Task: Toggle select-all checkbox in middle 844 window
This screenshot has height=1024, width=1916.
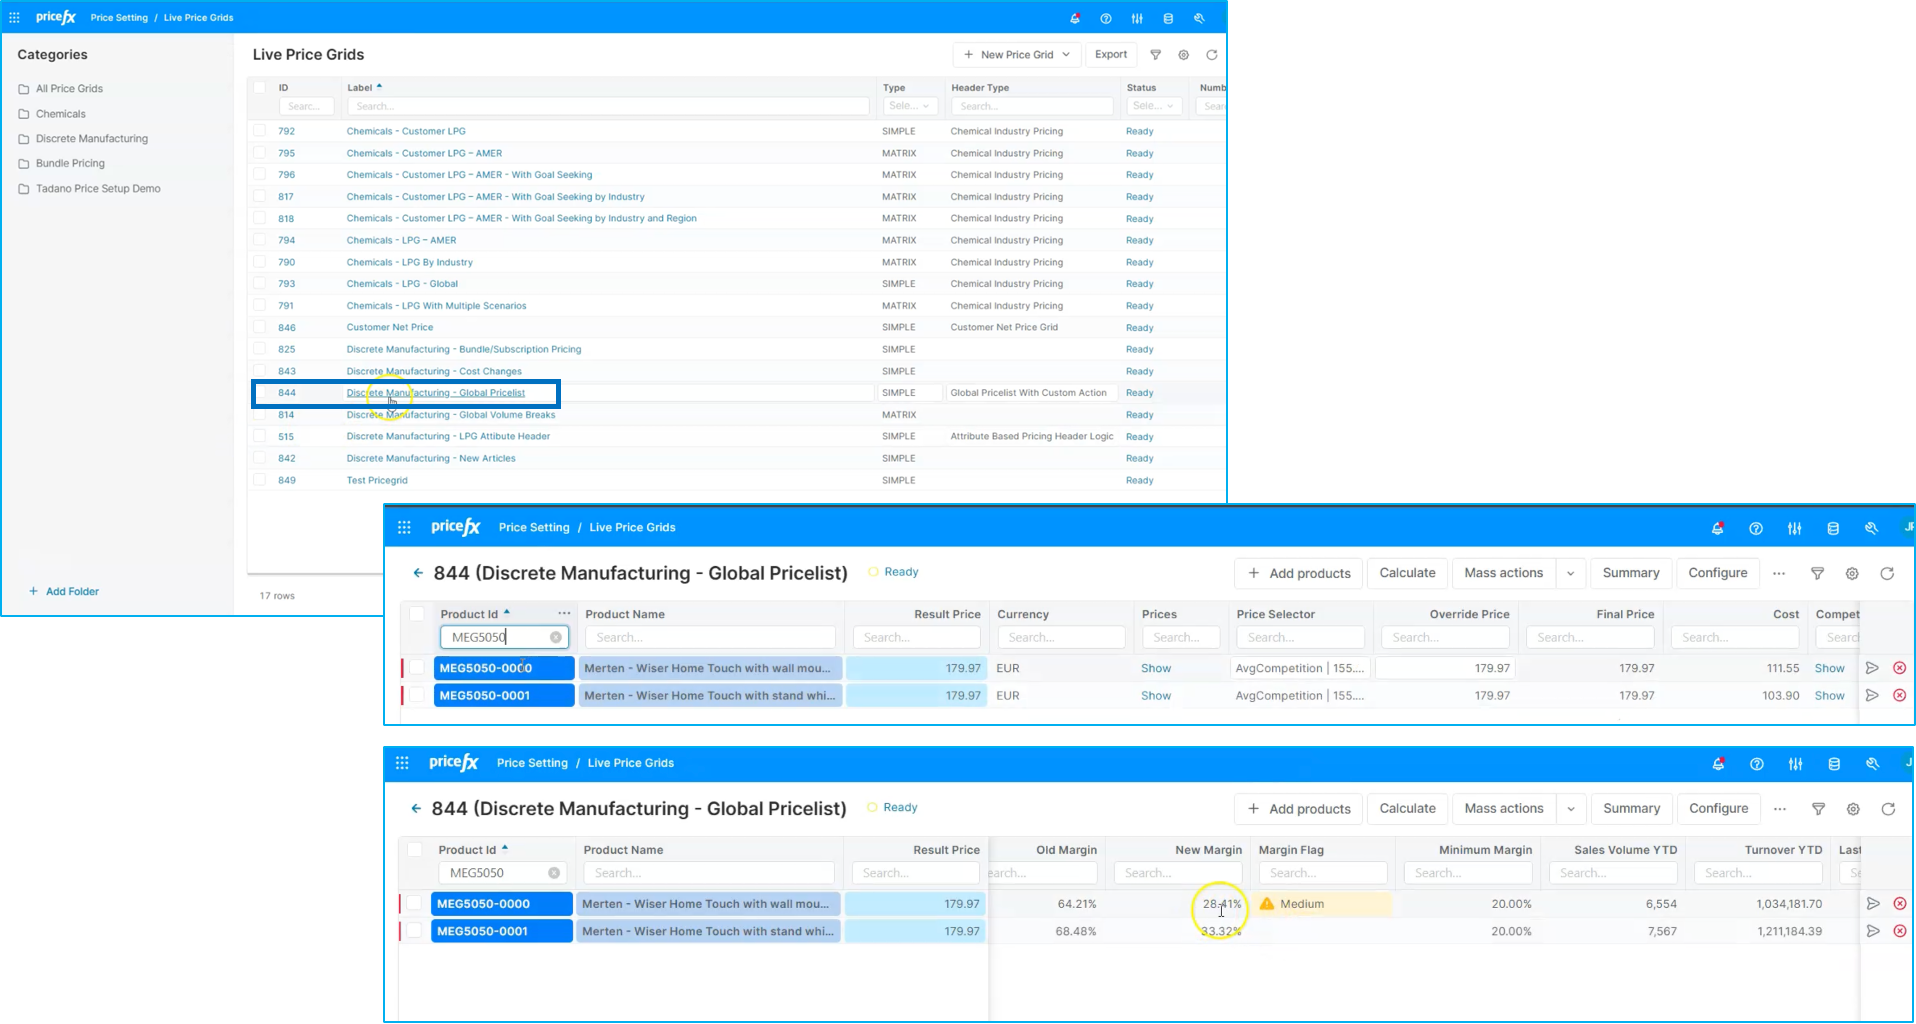Action: coord(417,614)
